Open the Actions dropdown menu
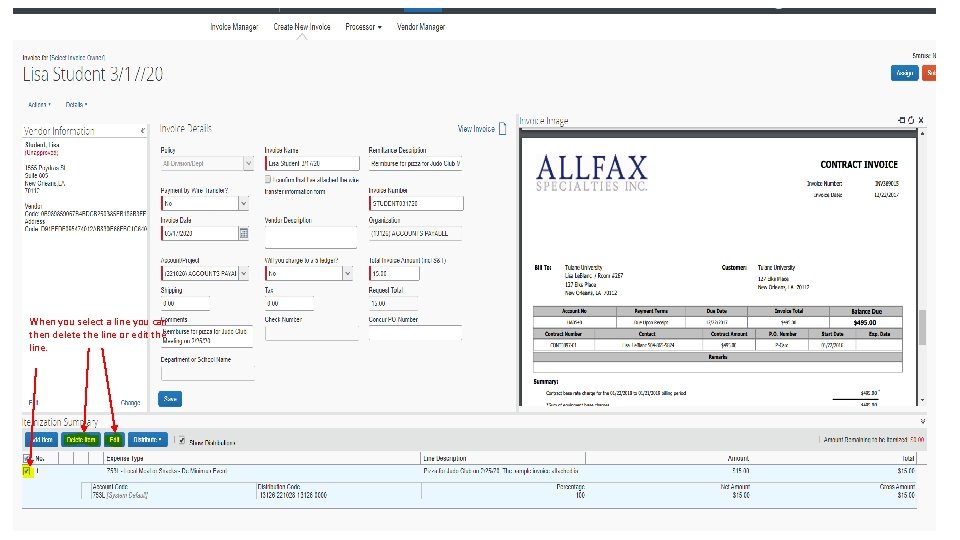 39,105
